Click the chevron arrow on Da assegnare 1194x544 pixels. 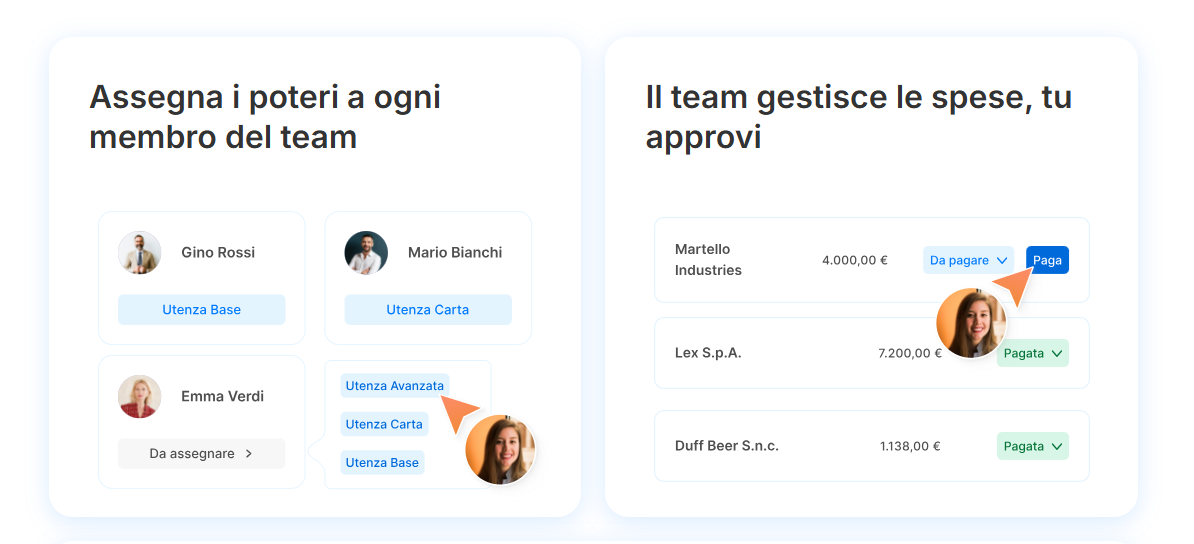tap(249, 454)
